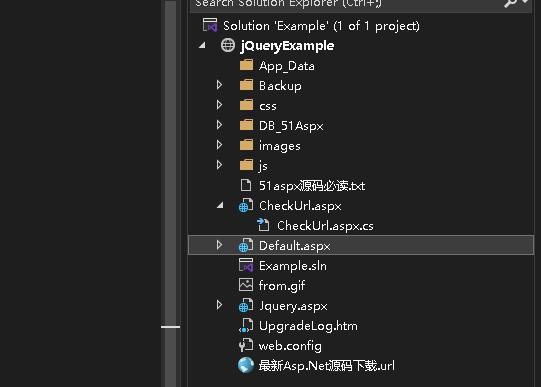This screenshot has height=387, width=541.
Task: Select the CheckUrl.aspx.cs file name
Action: pyautogui.click(x=325, y=226)
